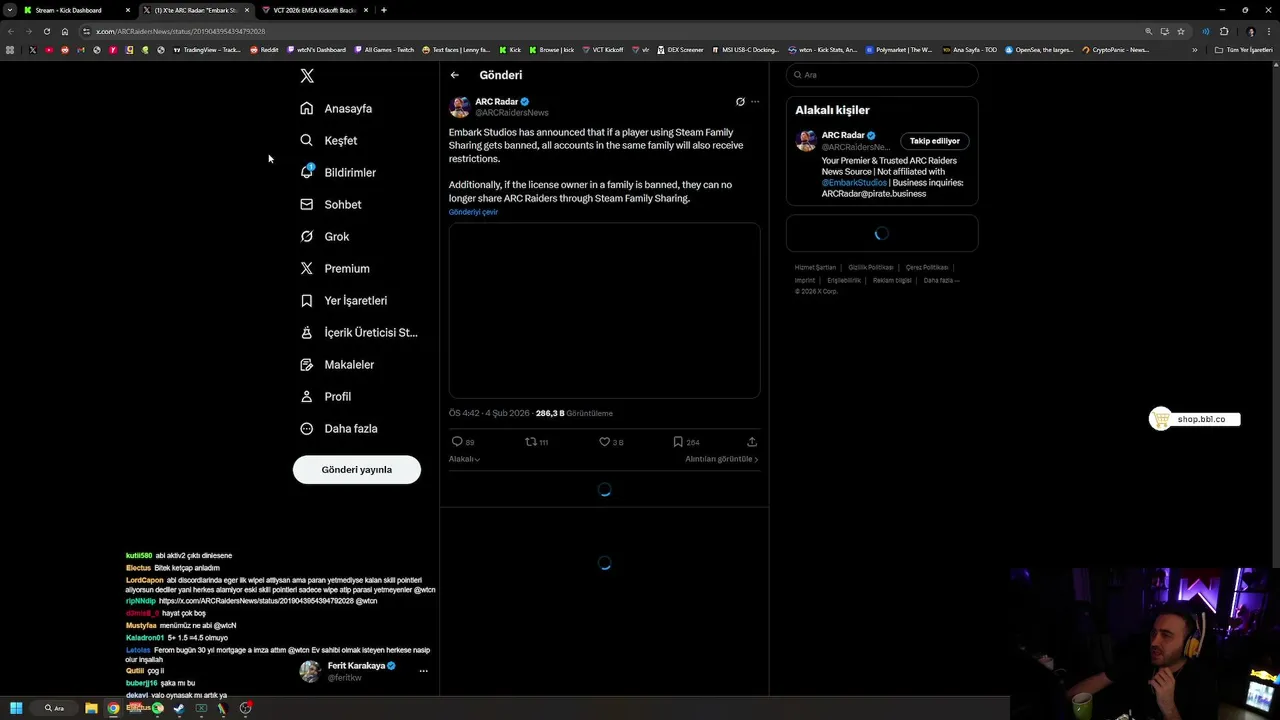Open the ARC Radar avatar in post
The image size is (1280, 720).
coord(459,107)
